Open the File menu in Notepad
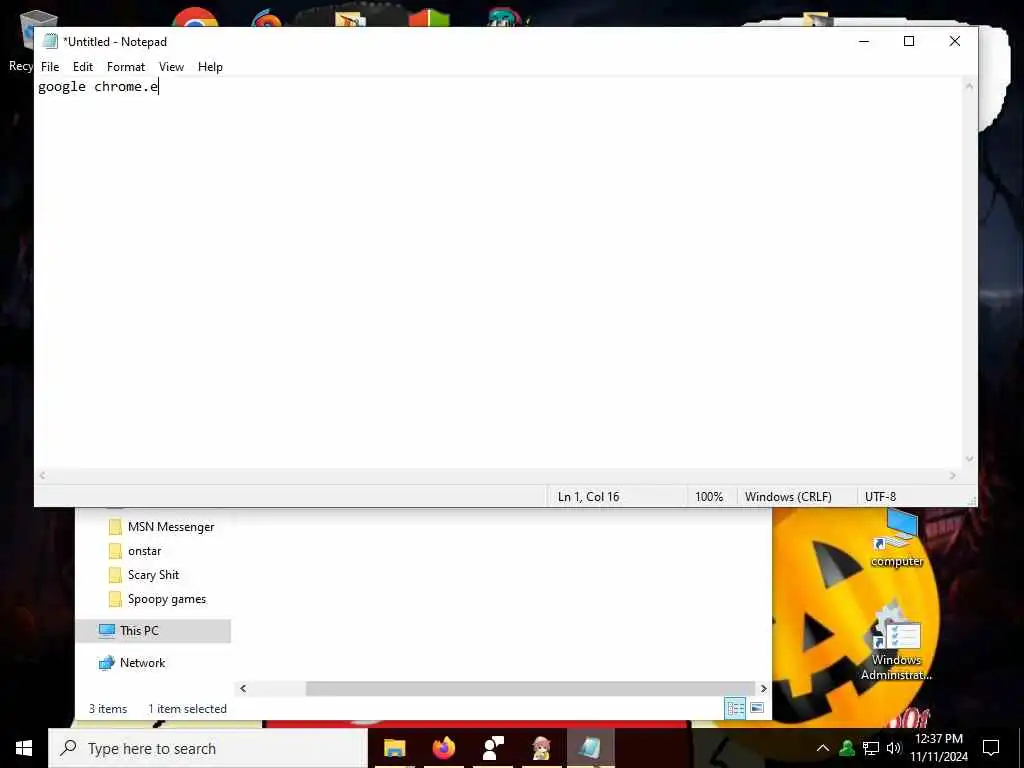This screenshot has width=1024, height=768. click(50, 67)
